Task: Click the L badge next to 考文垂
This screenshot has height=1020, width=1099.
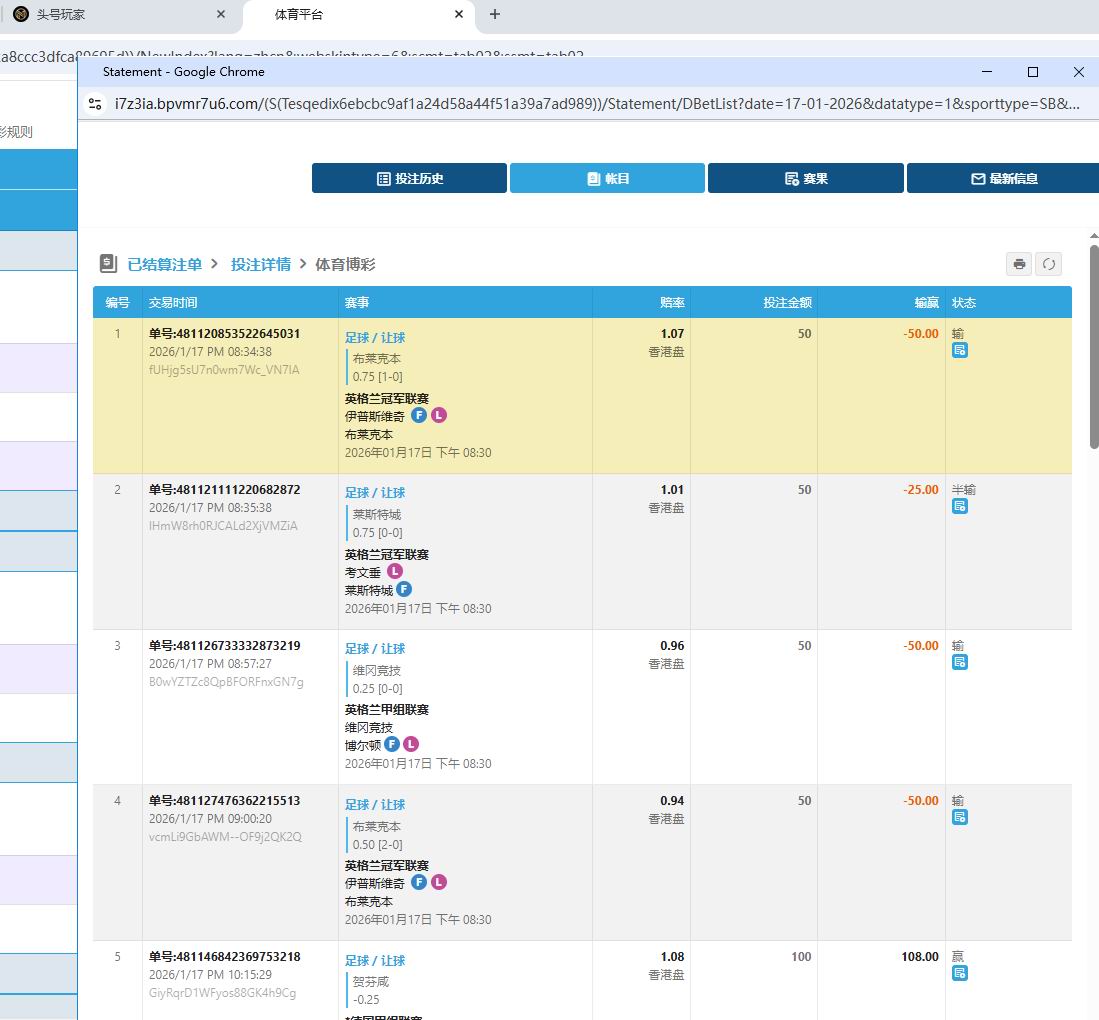Action: 394,572
